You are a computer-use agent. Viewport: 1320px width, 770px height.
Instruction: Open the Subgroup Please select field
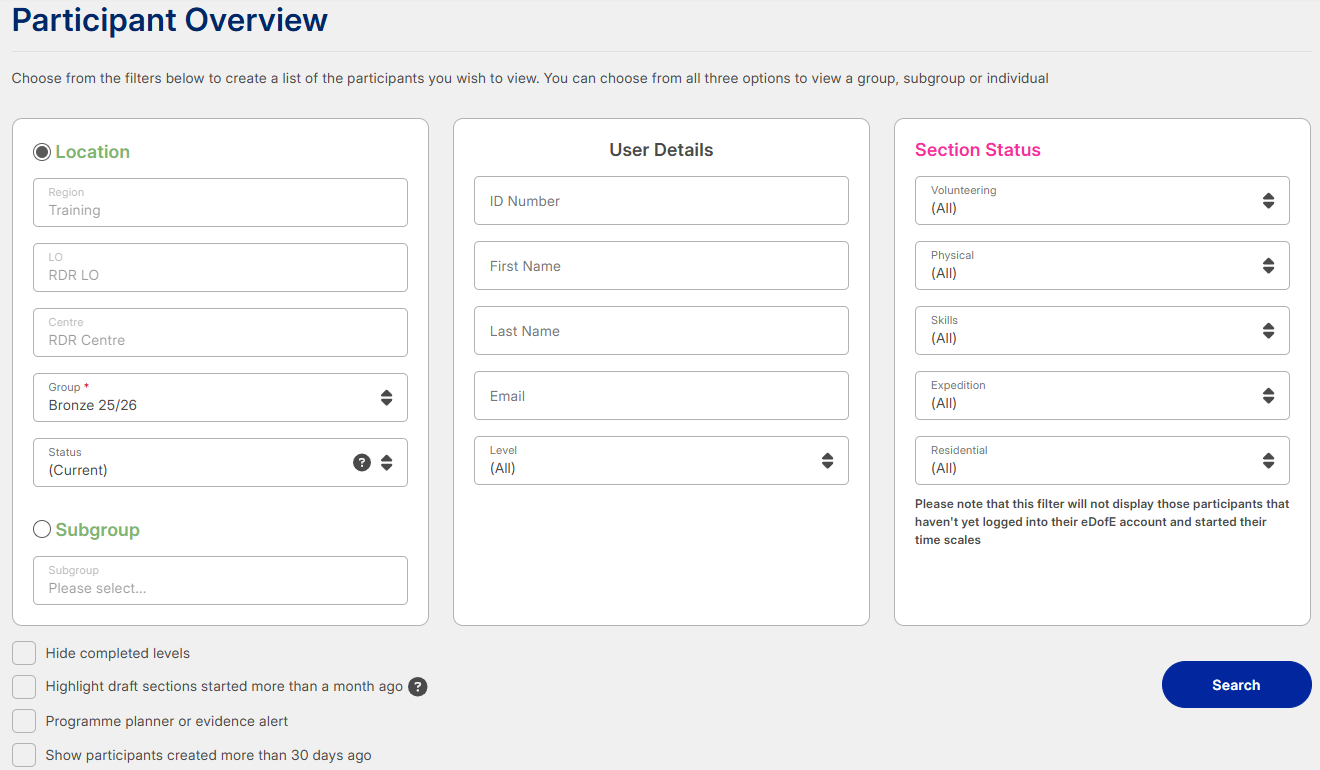pos(220,580)
